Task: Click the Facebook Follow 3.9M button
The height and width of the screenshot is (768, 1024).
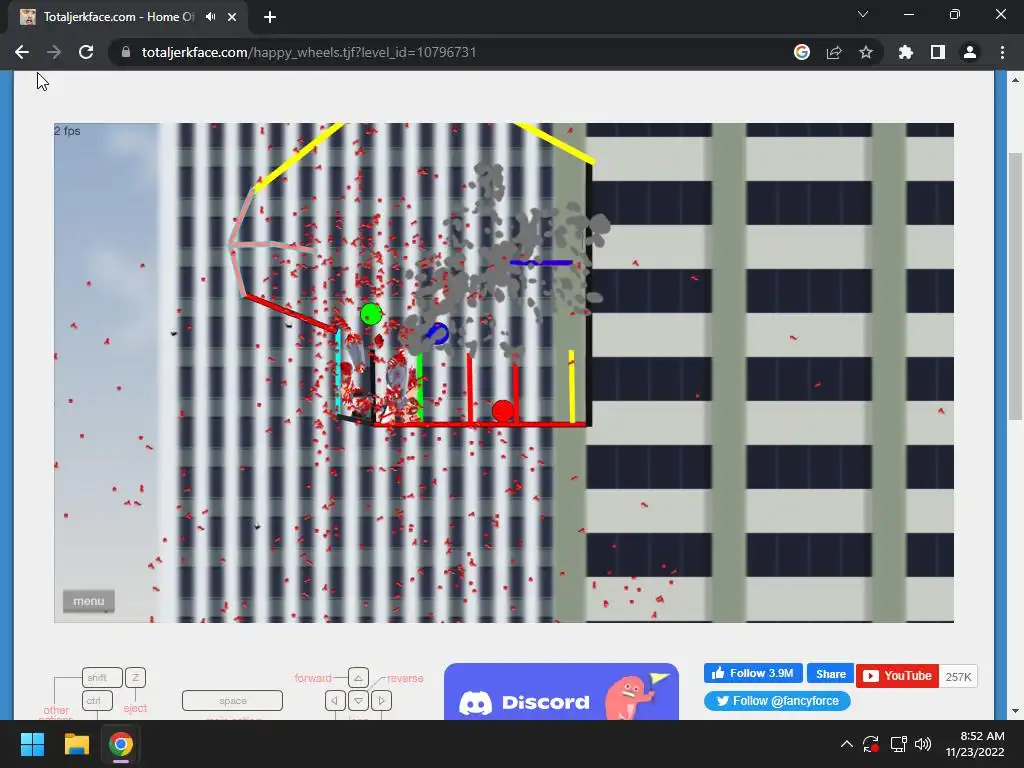Action: click(x=753, y=673)
